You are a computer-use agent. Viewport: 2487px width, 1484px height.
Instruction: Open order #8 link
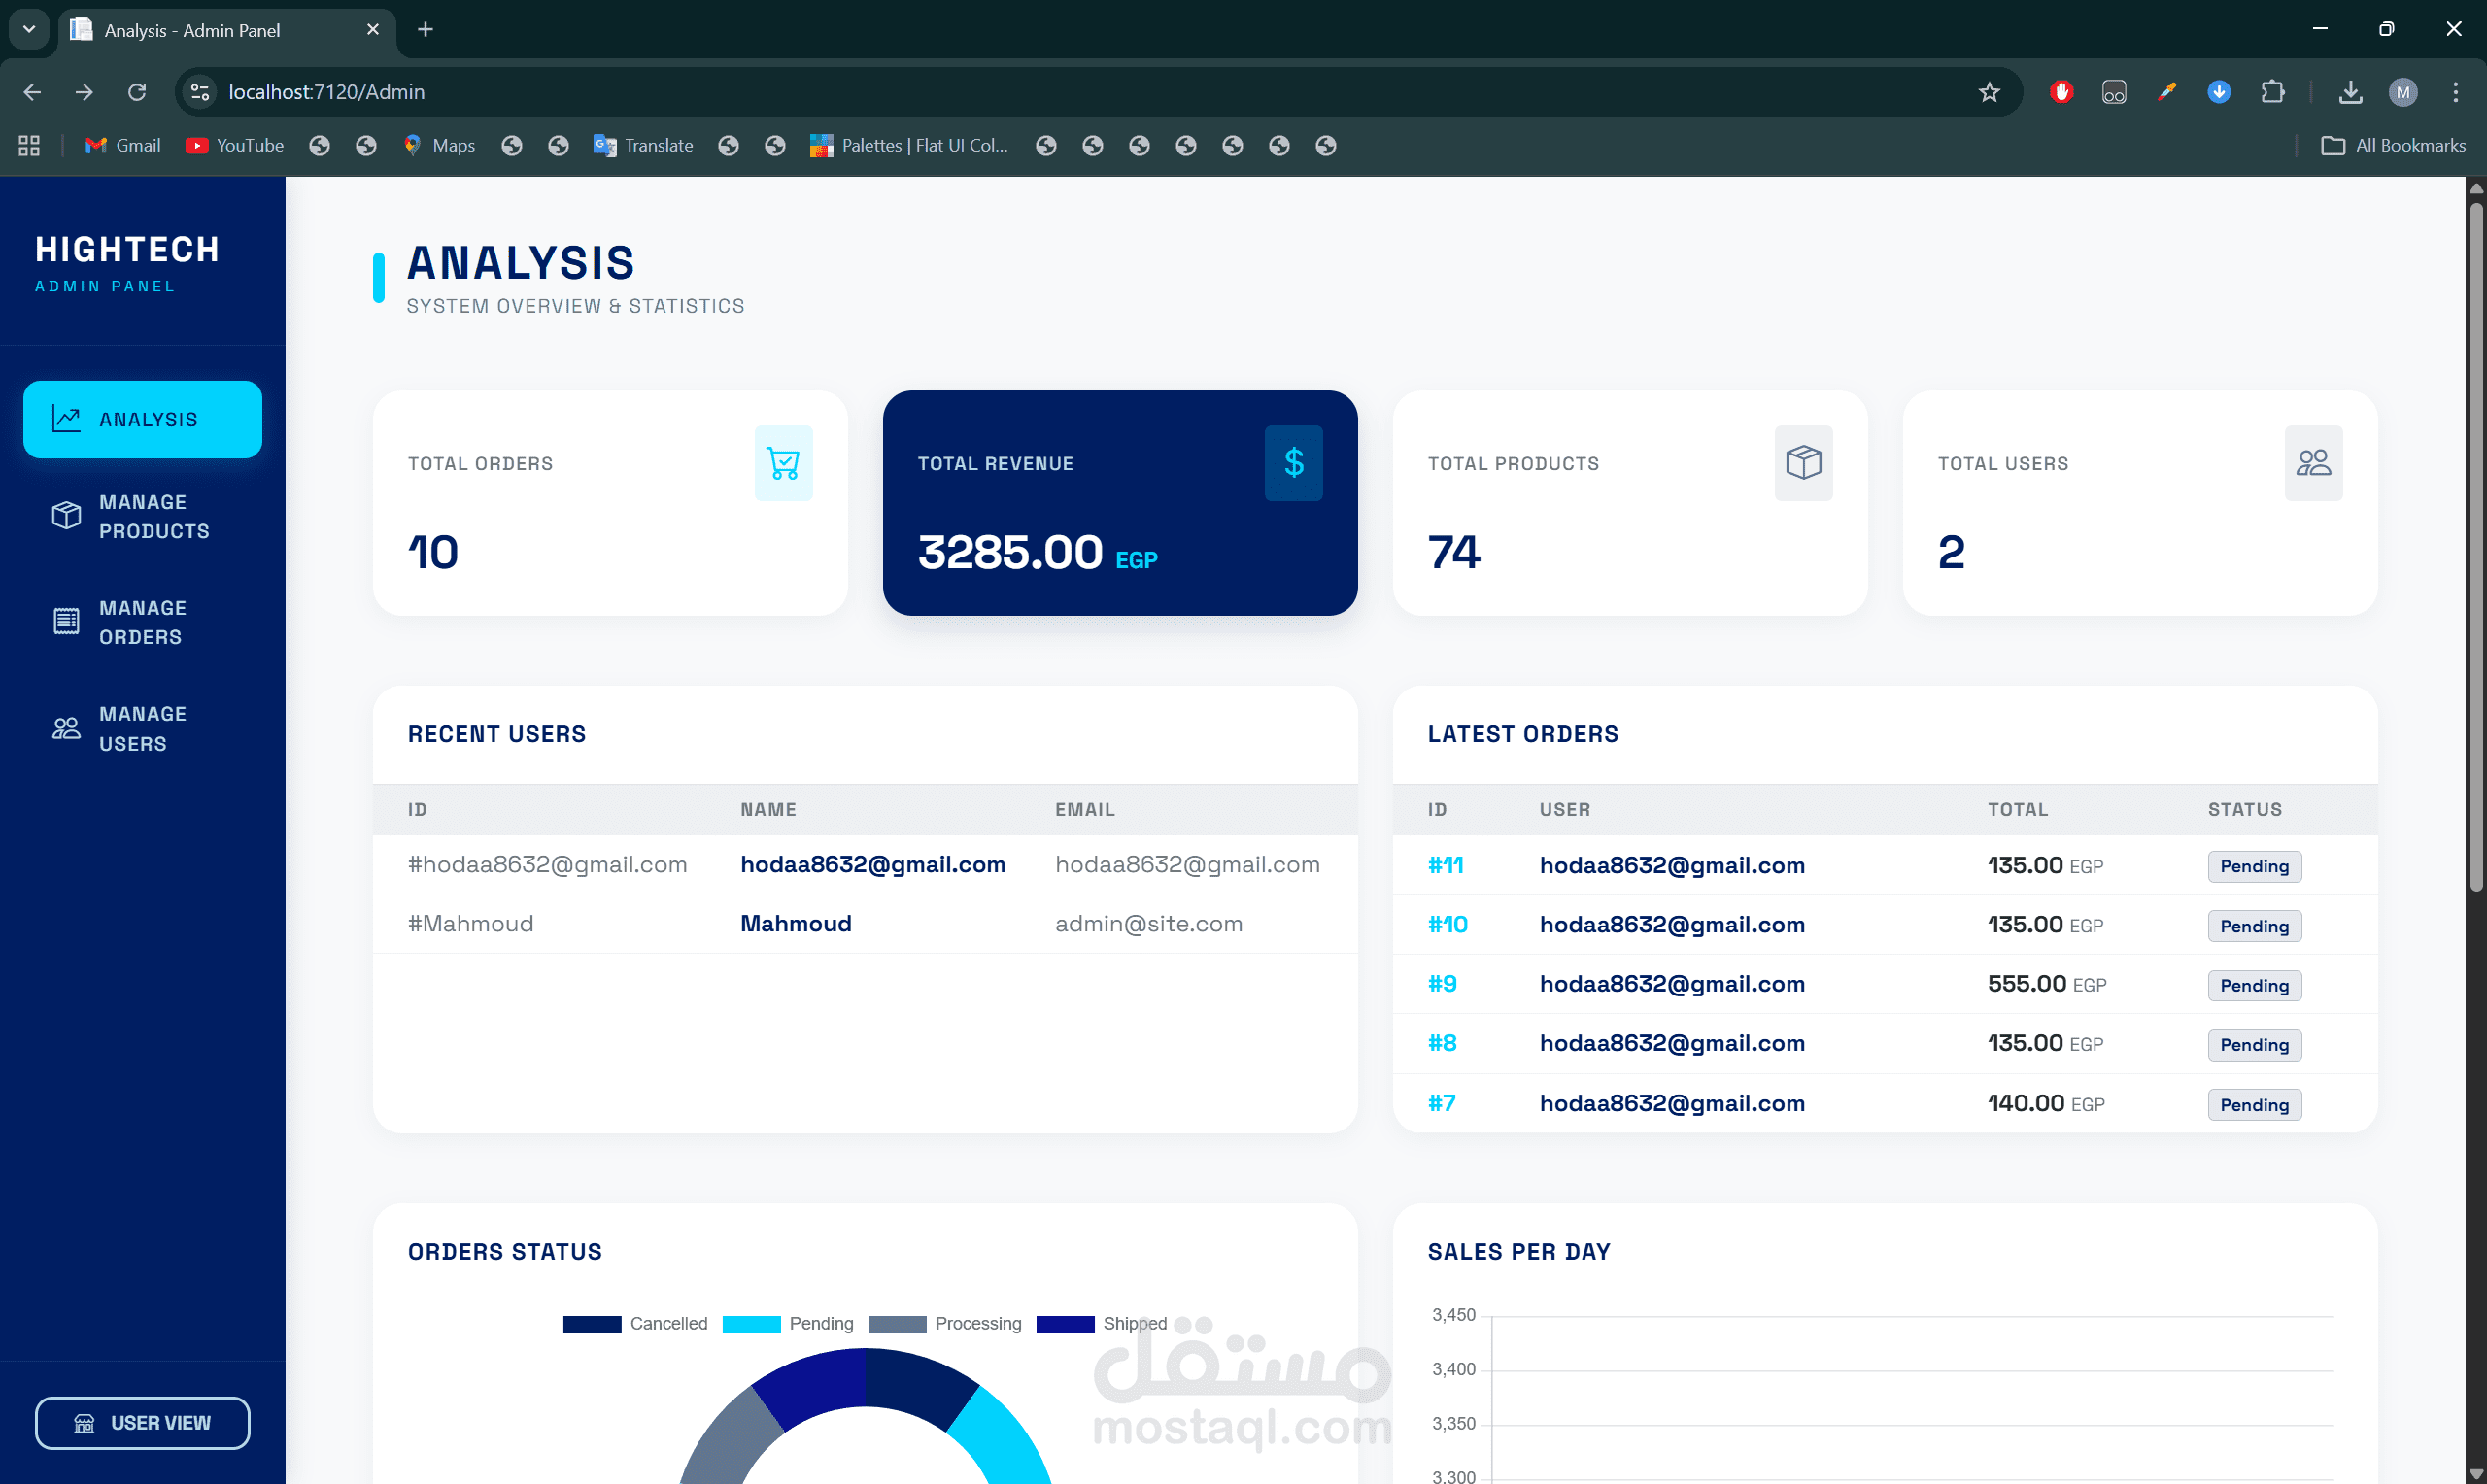(1442, 1043)
